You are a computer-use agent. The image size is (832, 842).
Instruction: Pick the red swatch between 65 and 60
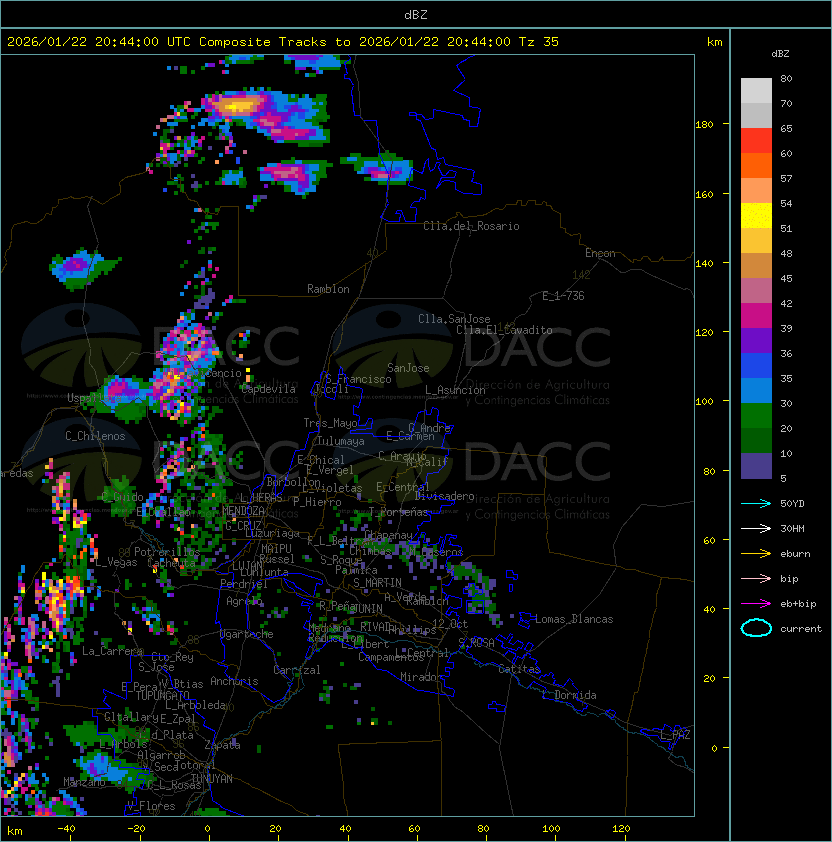point(756,141)
